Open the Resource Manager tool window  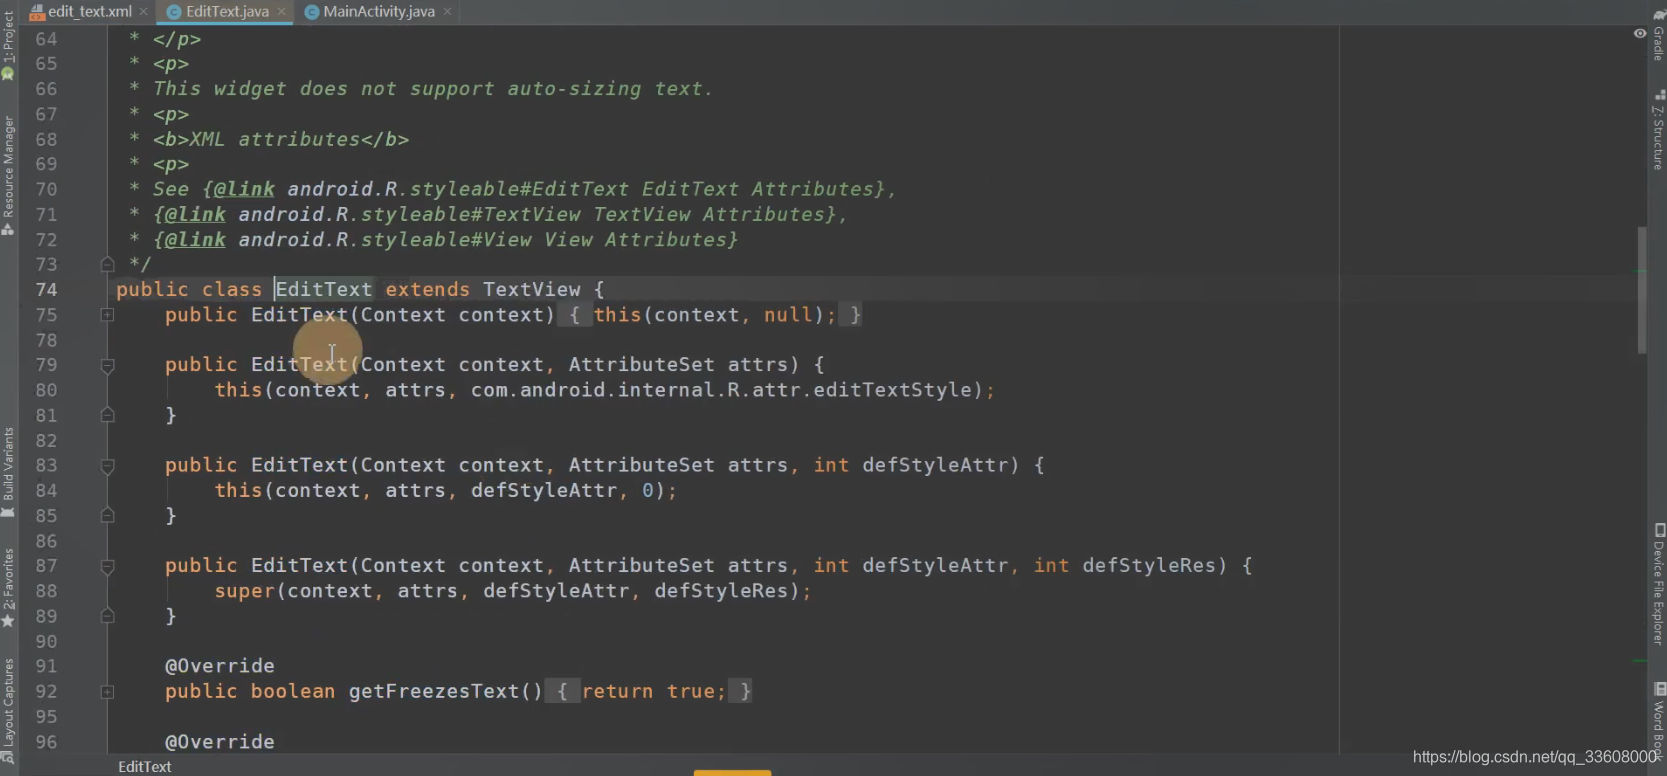[8, 175]
